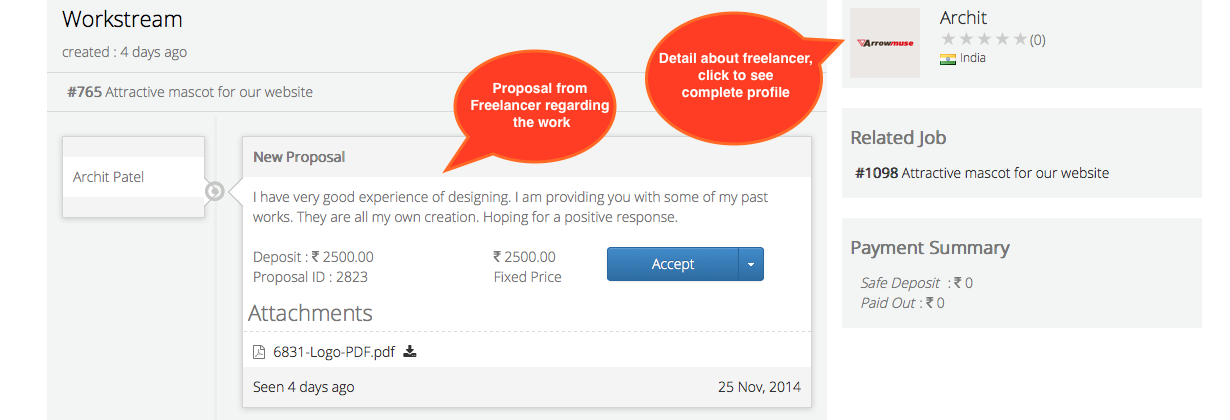Click the timeline circle marker beside Archit Patel
The height and width of the screenshot is (420, 1230).
[x=214, y=191]
